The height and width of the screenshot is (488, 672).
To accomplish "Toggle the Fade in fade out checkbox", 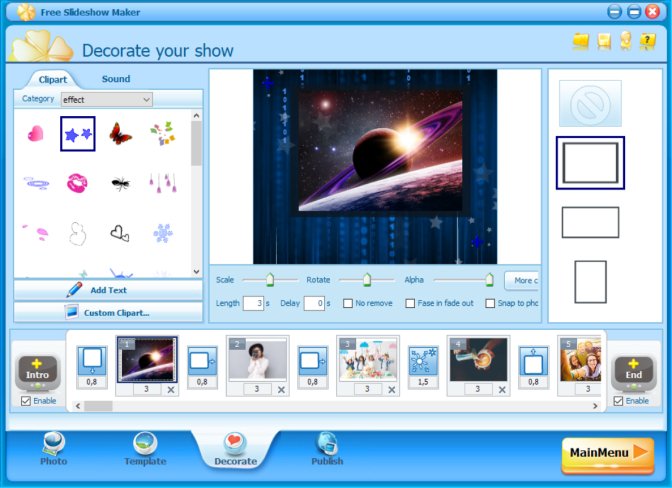I will (410, 303).
